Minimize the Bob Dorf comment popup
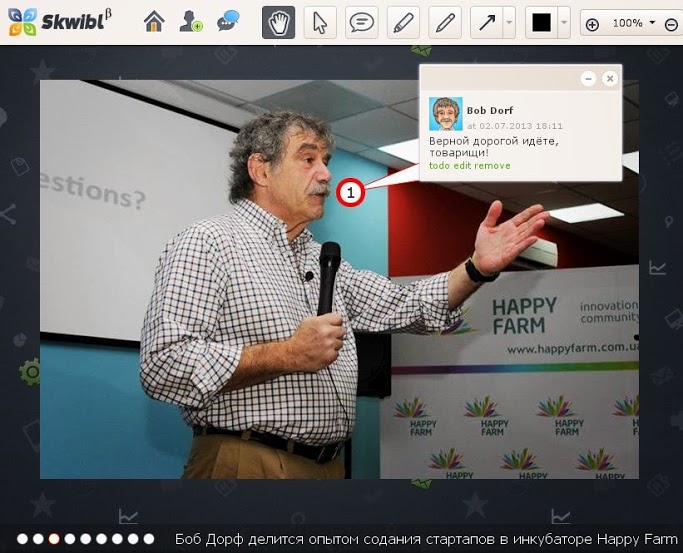 click(x=588, y=79)
